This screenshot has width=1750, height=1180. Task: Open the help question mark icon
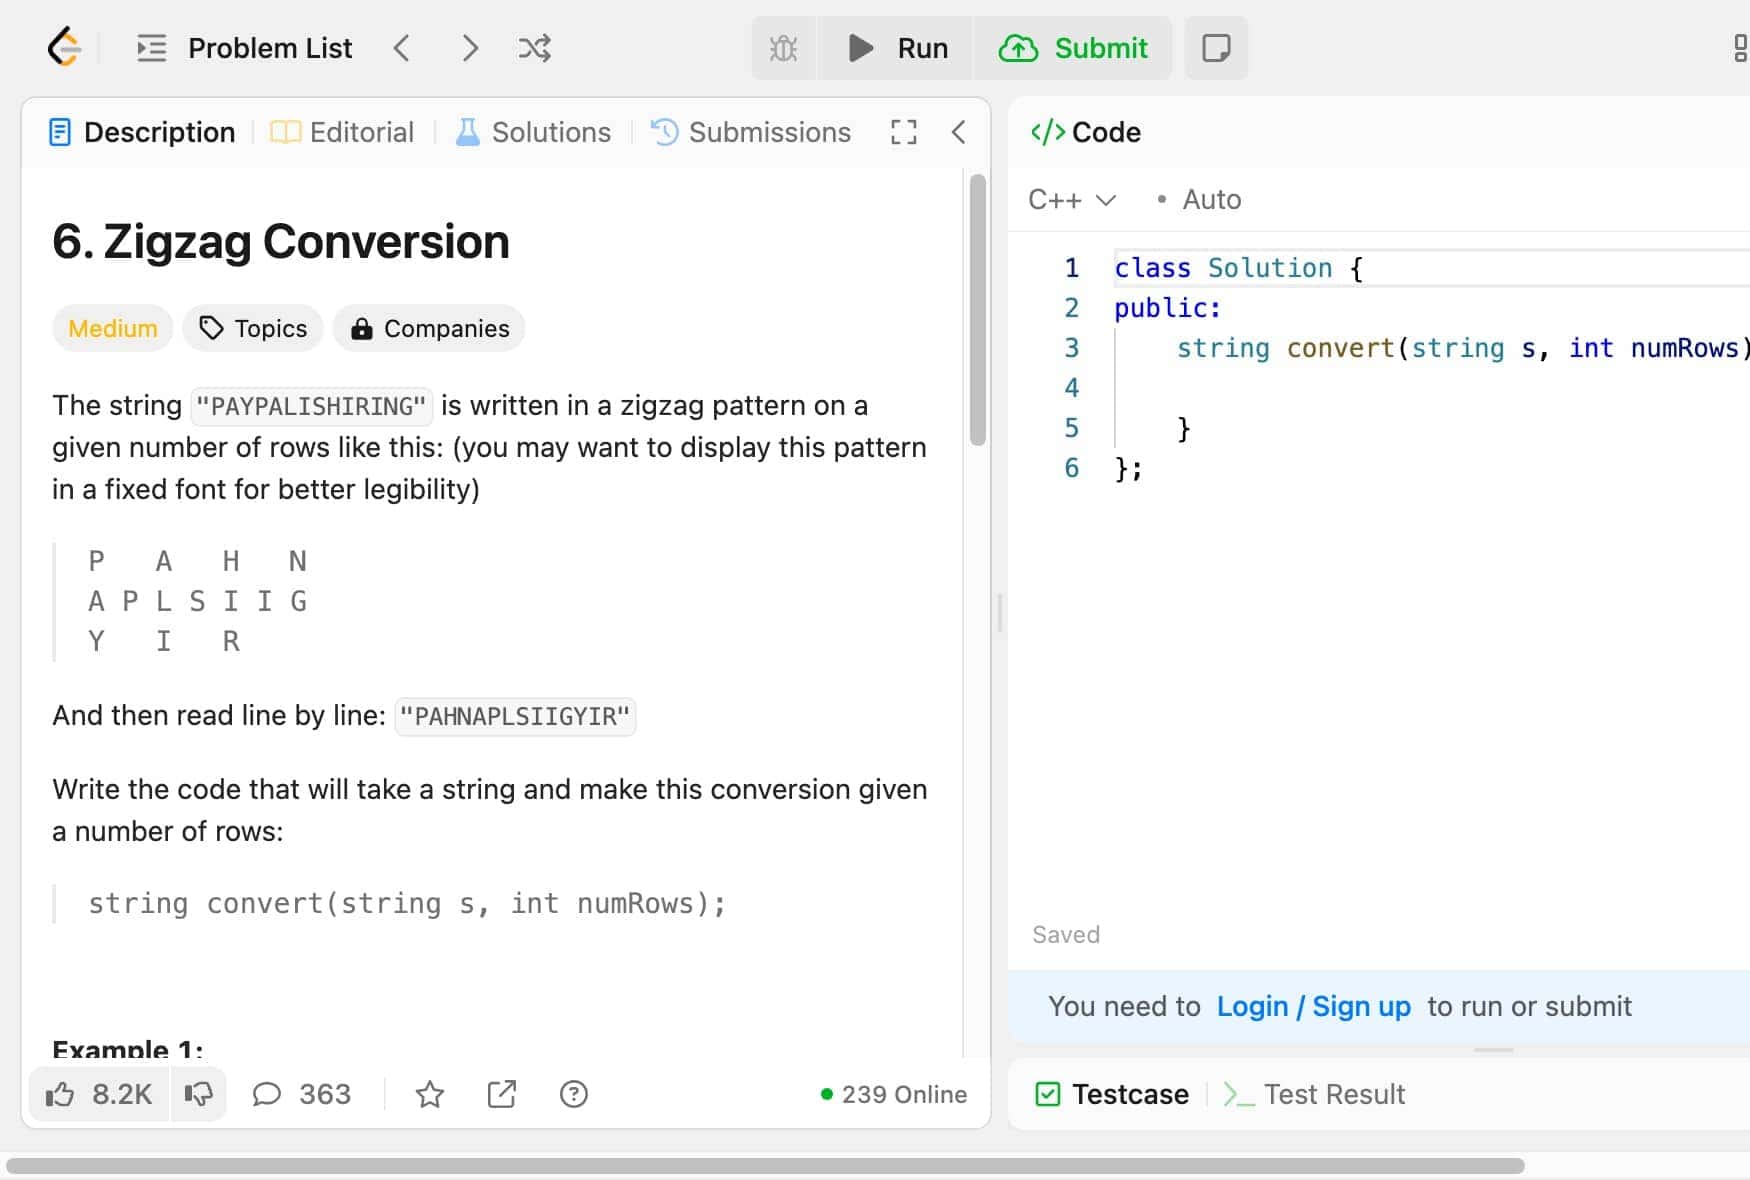(573, 1094)
